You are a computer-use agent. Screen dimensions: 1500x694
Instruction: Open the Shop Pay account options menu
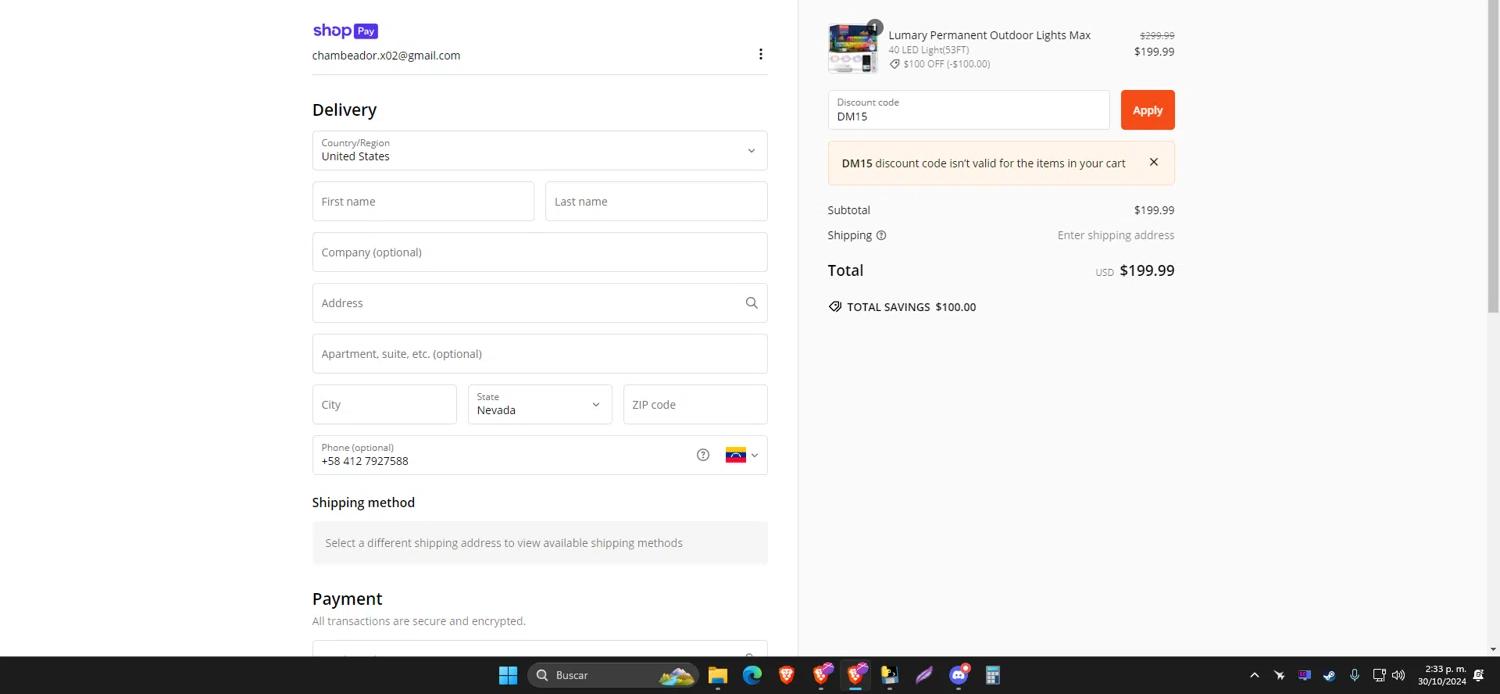click(x=760, y=54)
